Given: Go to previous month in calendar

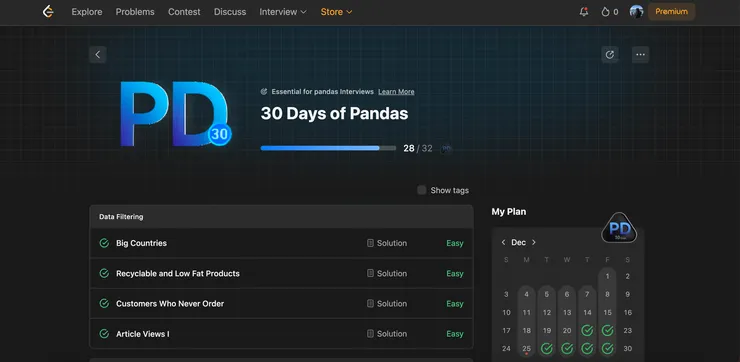Looking at the screenshot, I should pyautogui.click(x=503, y=242).
